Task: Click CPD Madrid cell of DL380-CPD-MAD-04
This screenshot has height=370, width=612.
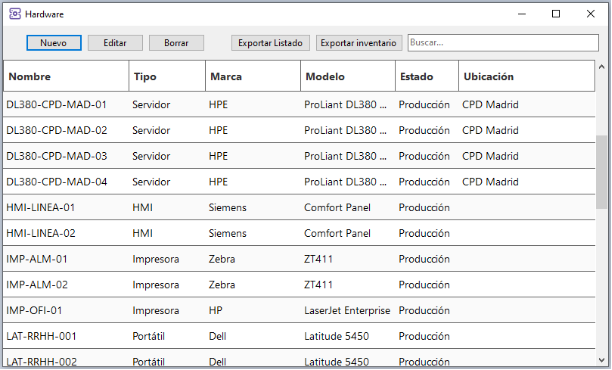Action: click(490, 182)
